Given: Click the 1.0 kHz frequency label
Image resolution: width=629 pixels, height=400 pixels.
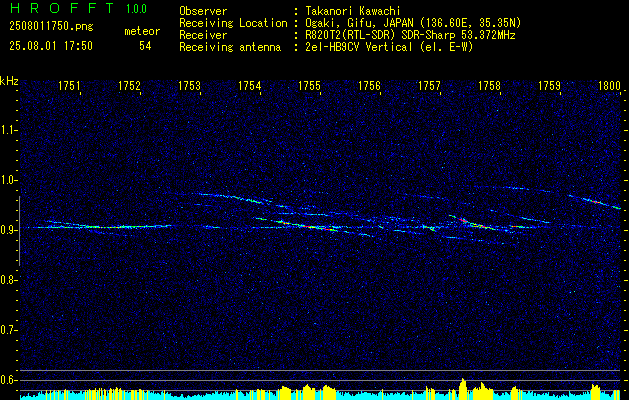Looking at the screenshot, I should pos(8,180).
